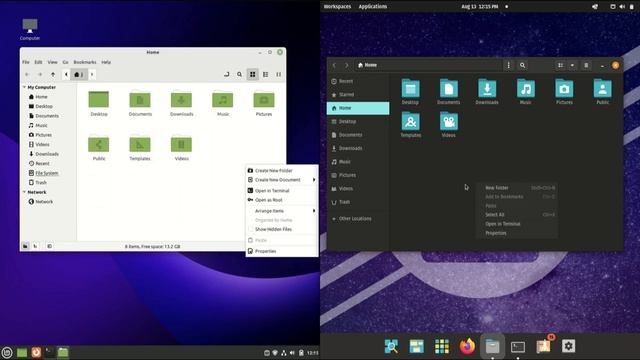Go back in the Pop Files window
This screenshot has height=360, width=640.
334,65
